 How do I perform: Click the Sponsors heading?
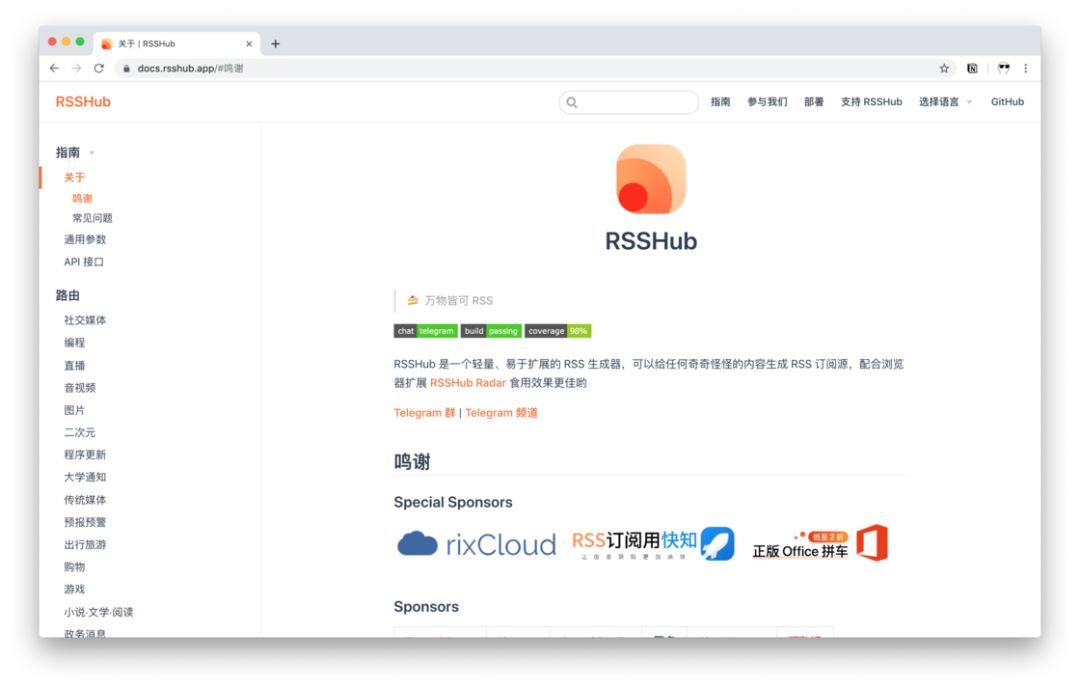pyautogui.click(x=426, y=606)
